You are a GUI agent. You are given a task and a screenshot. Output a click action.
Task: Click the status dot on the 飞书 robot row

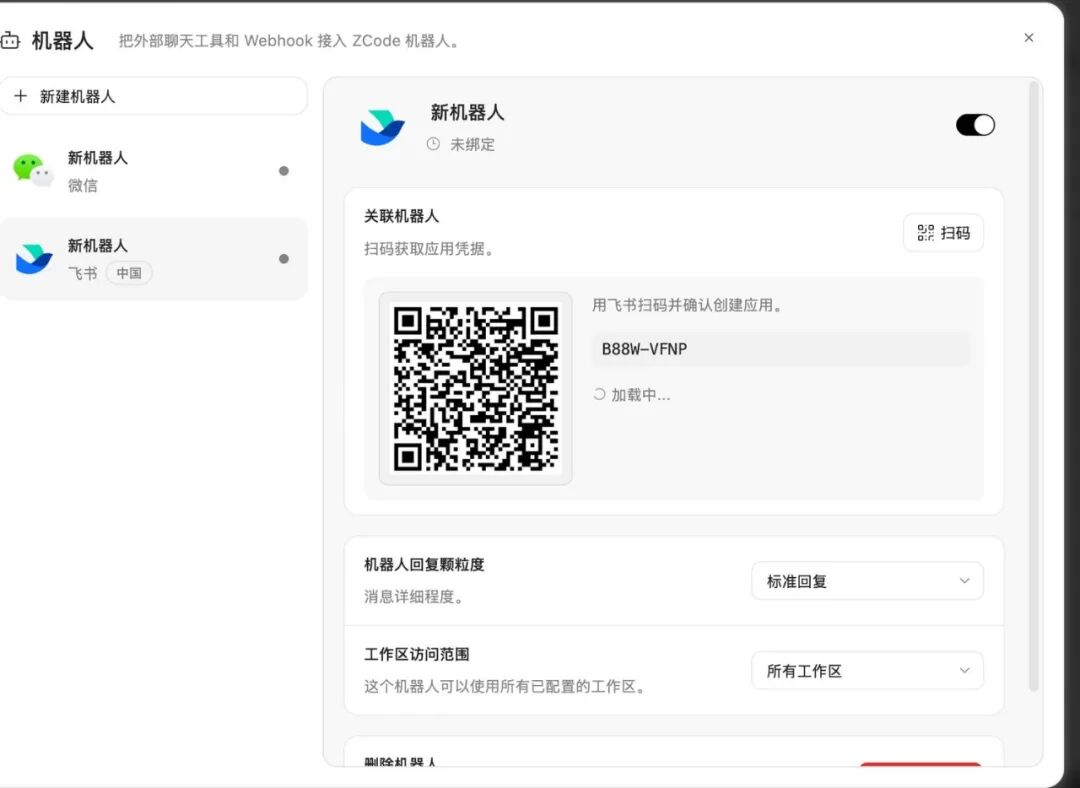tap(284, 259)
